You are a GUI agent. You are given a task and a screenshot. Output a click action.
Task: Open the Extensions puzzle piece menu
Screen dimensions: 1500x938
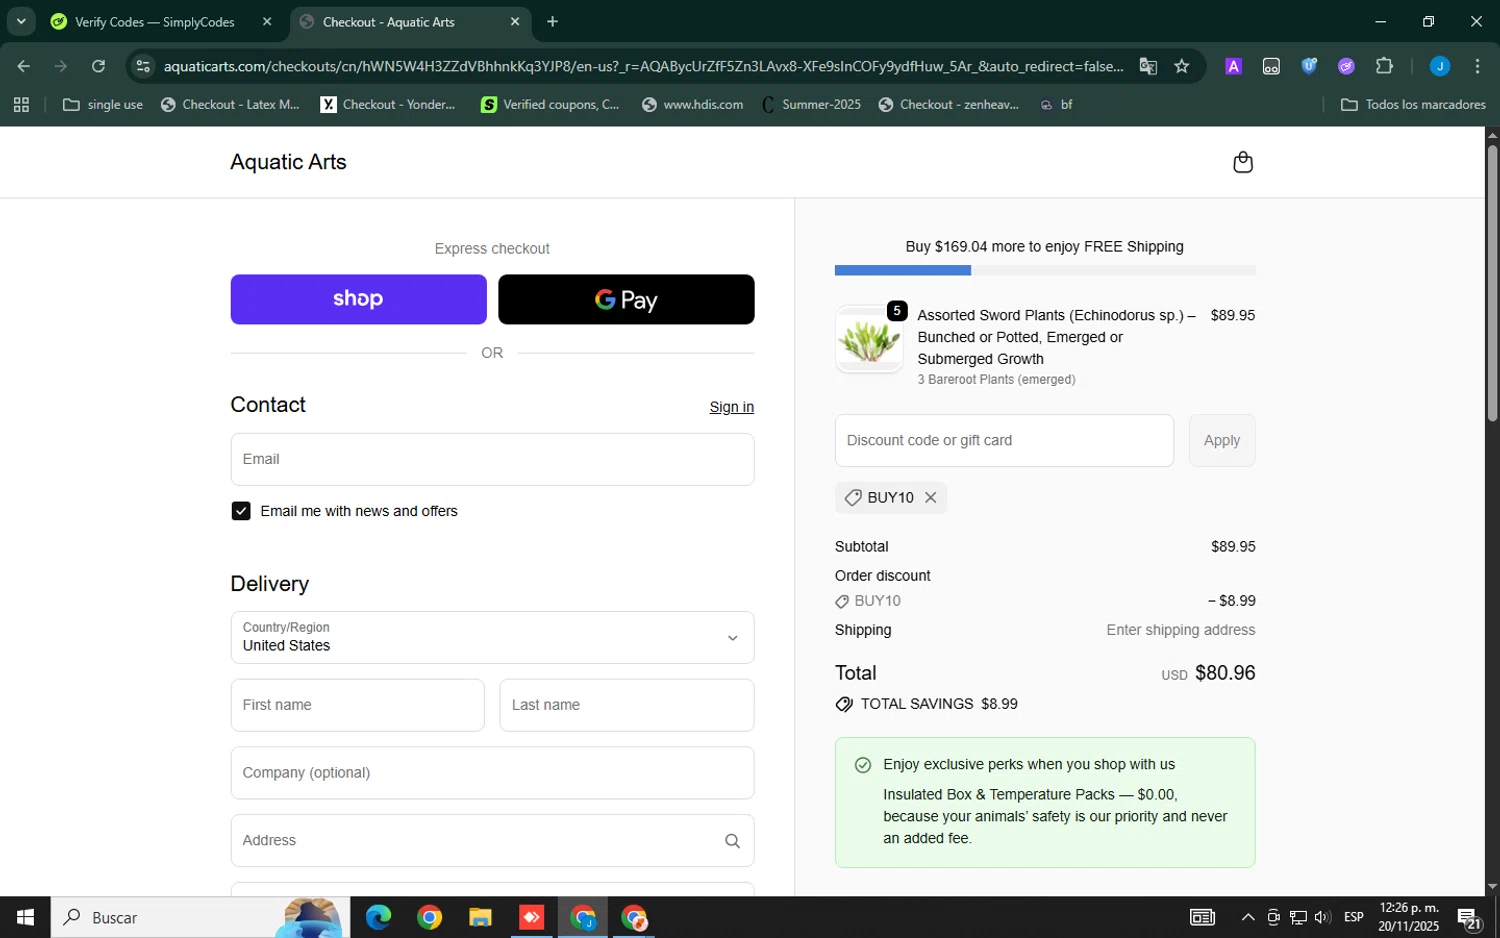(x=1384, y=66)
